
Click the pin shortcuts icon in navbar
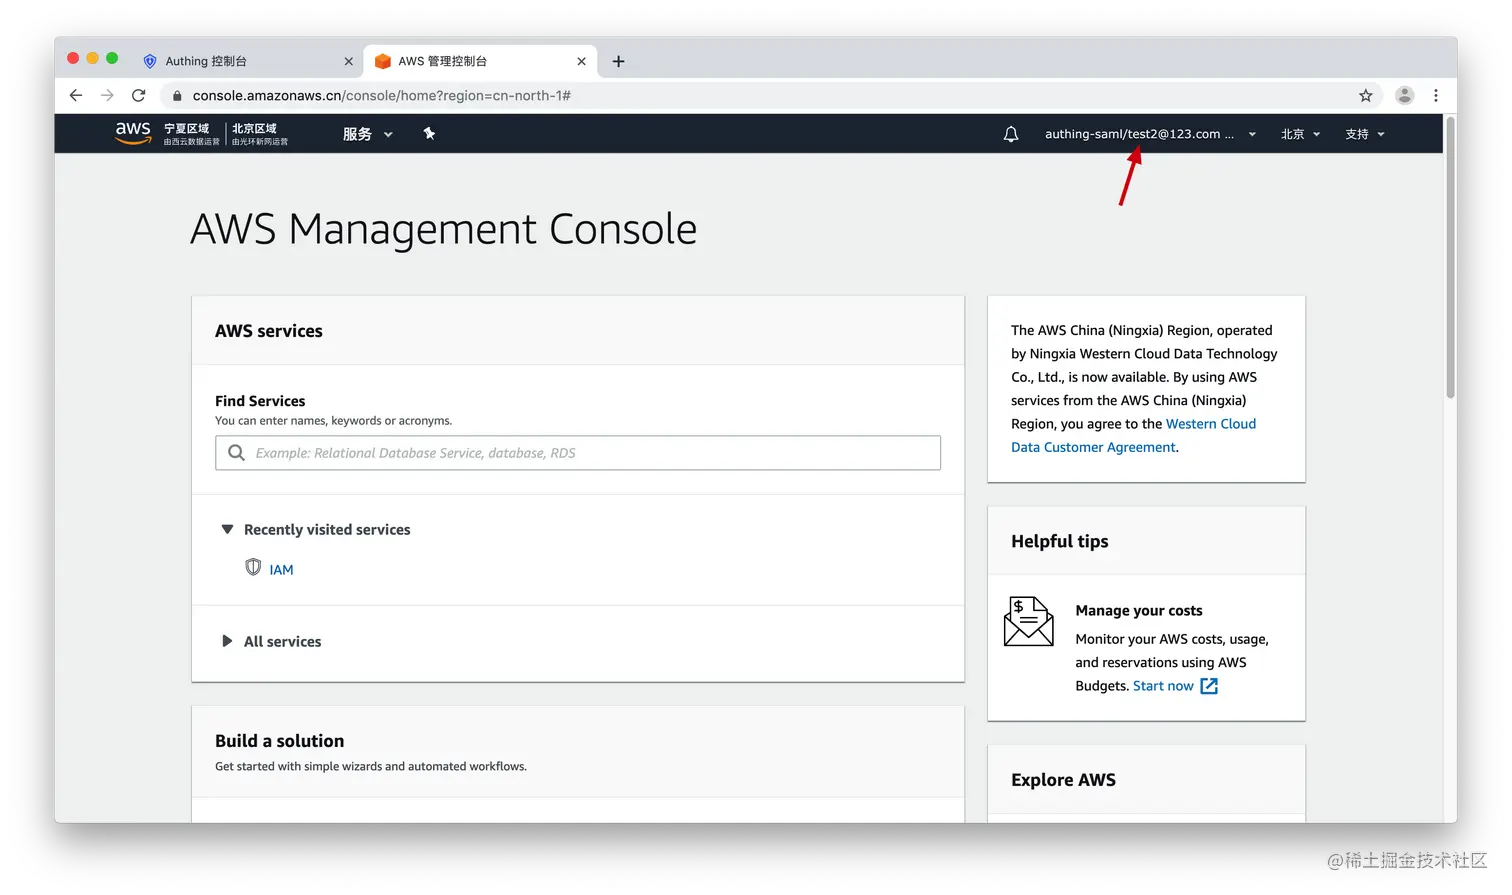pyautogui.click(x=429, y=133)
